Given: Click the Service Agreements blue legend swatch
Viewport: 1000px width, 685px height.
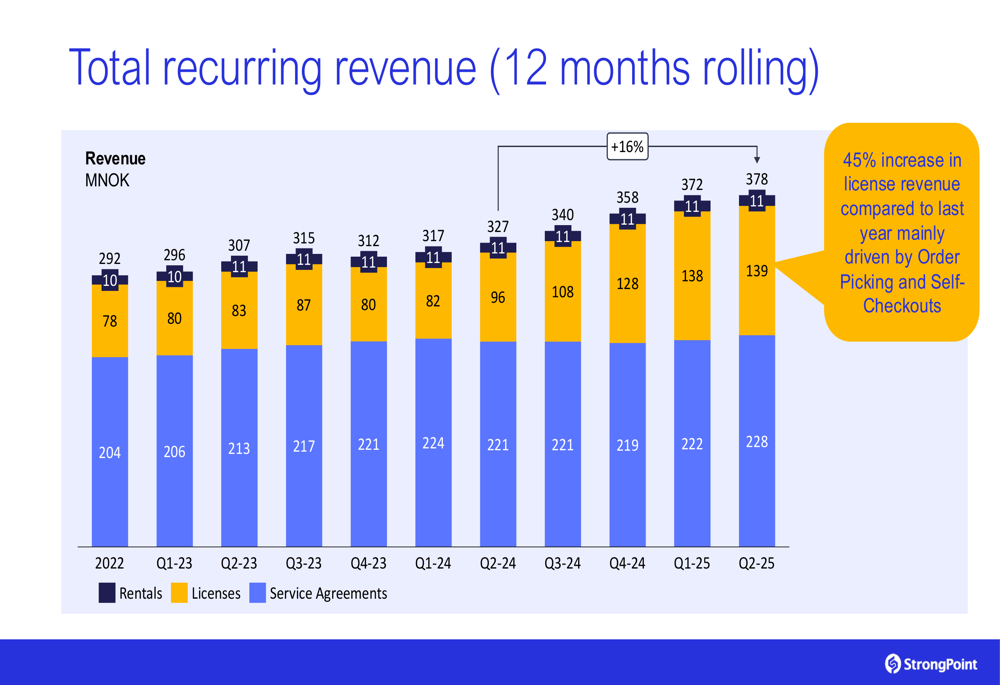Looking at the screenshot, I should 257,593.
